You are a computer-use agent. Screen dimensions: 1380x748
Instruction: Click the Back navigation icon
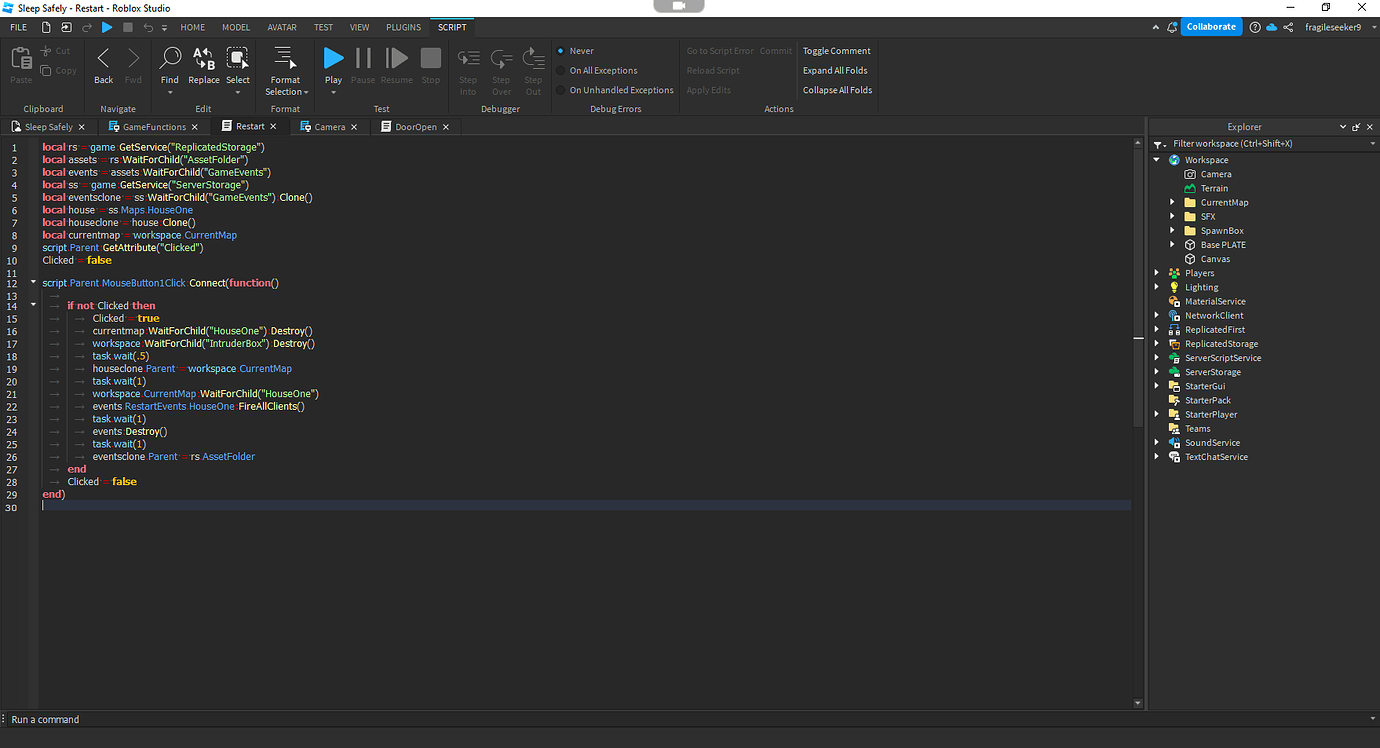pos(102,60)
